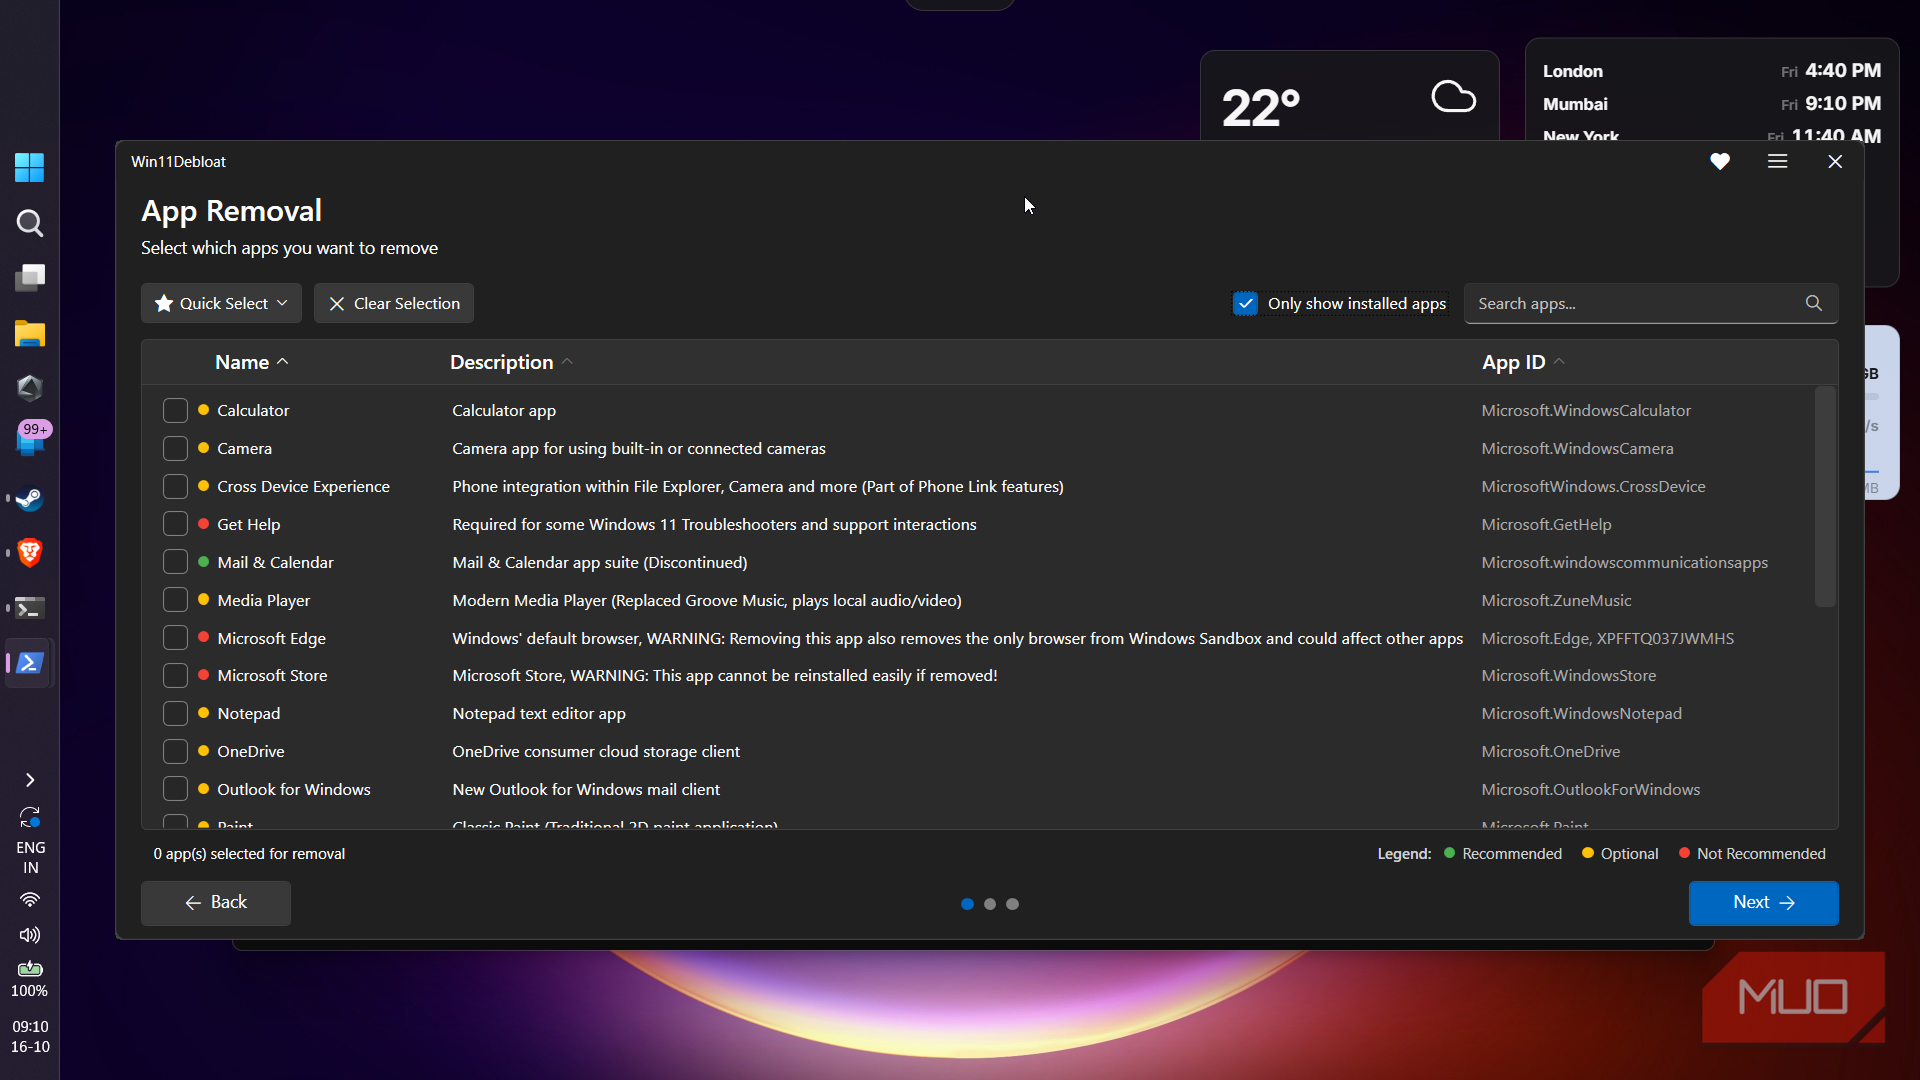Click the Next button

click(x=1763, y=902)
